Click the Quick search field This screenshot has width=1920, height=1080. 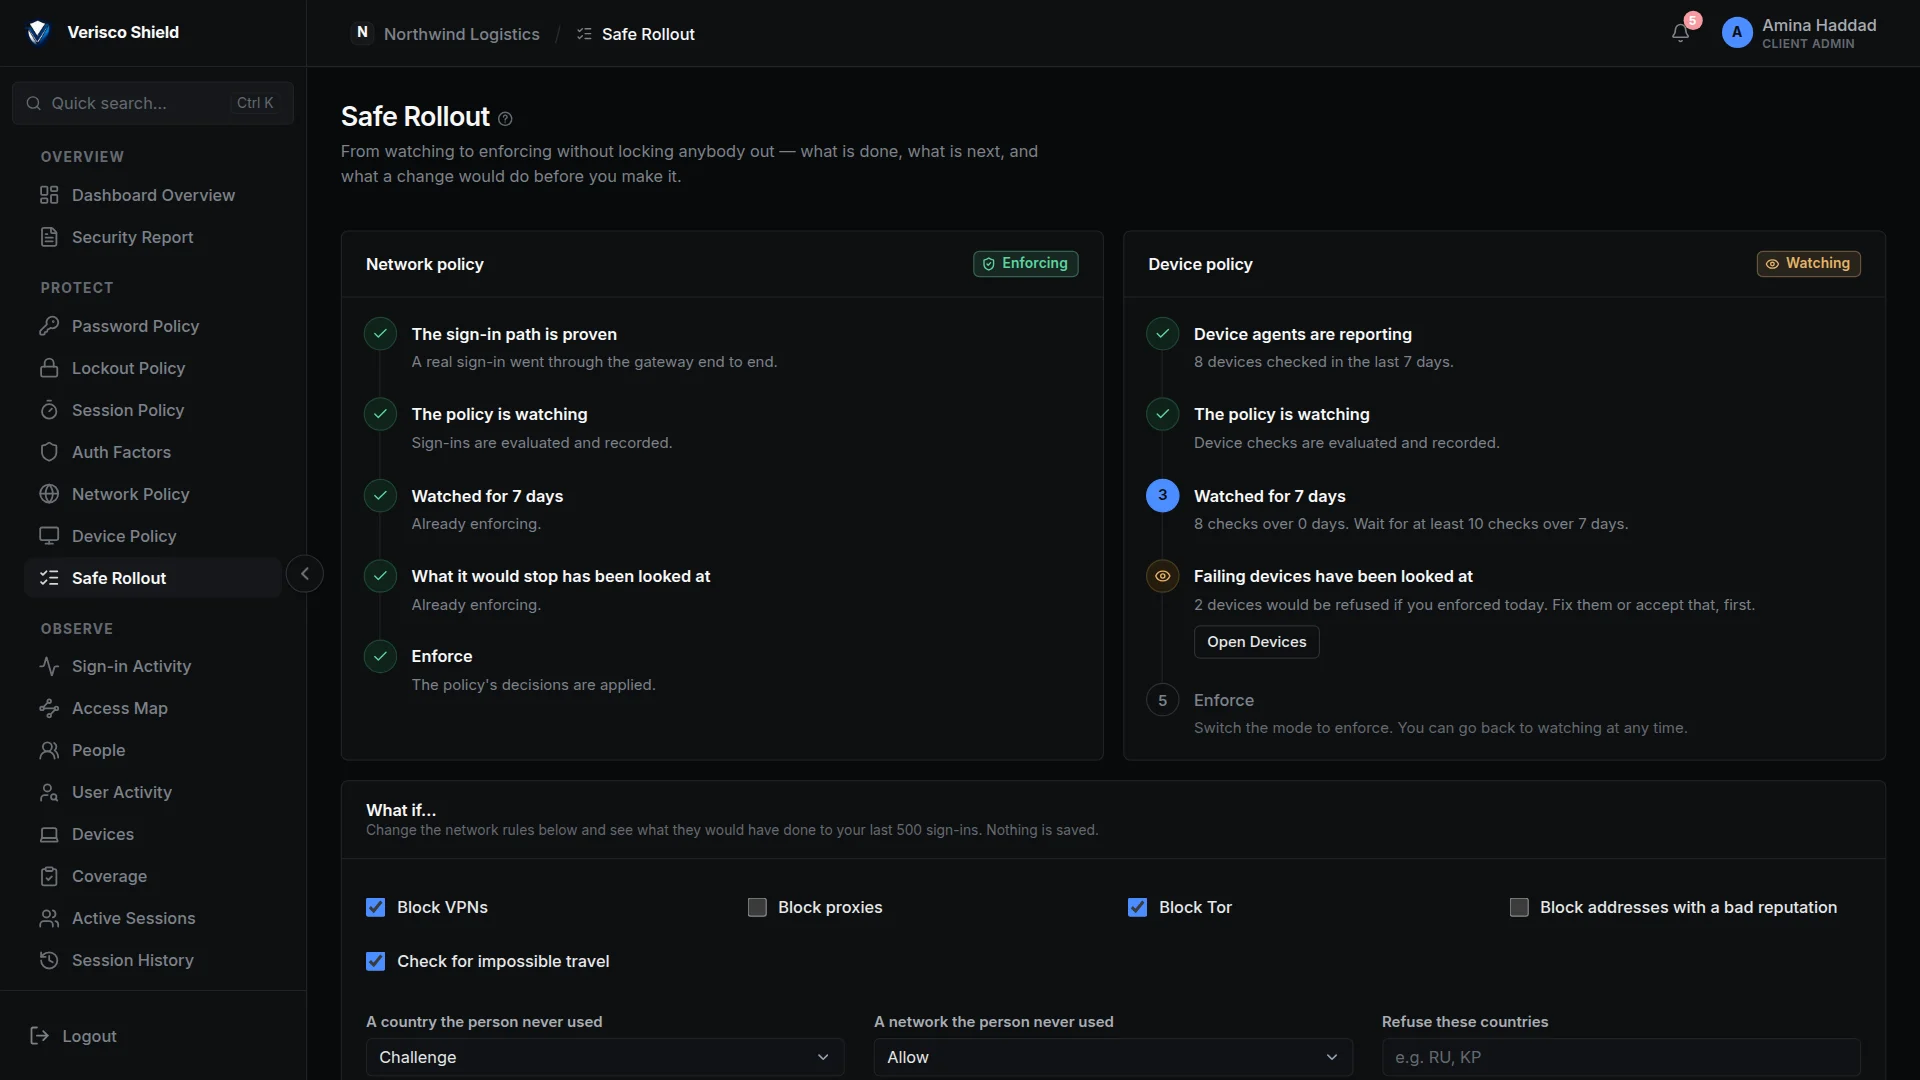point(153,103)
